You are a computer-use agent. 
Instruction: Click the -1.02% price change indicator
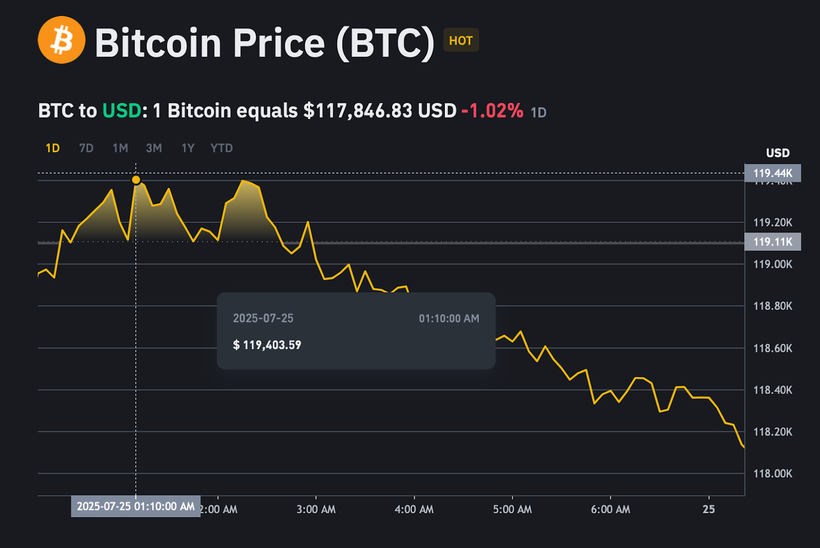(x=492, y=111)
